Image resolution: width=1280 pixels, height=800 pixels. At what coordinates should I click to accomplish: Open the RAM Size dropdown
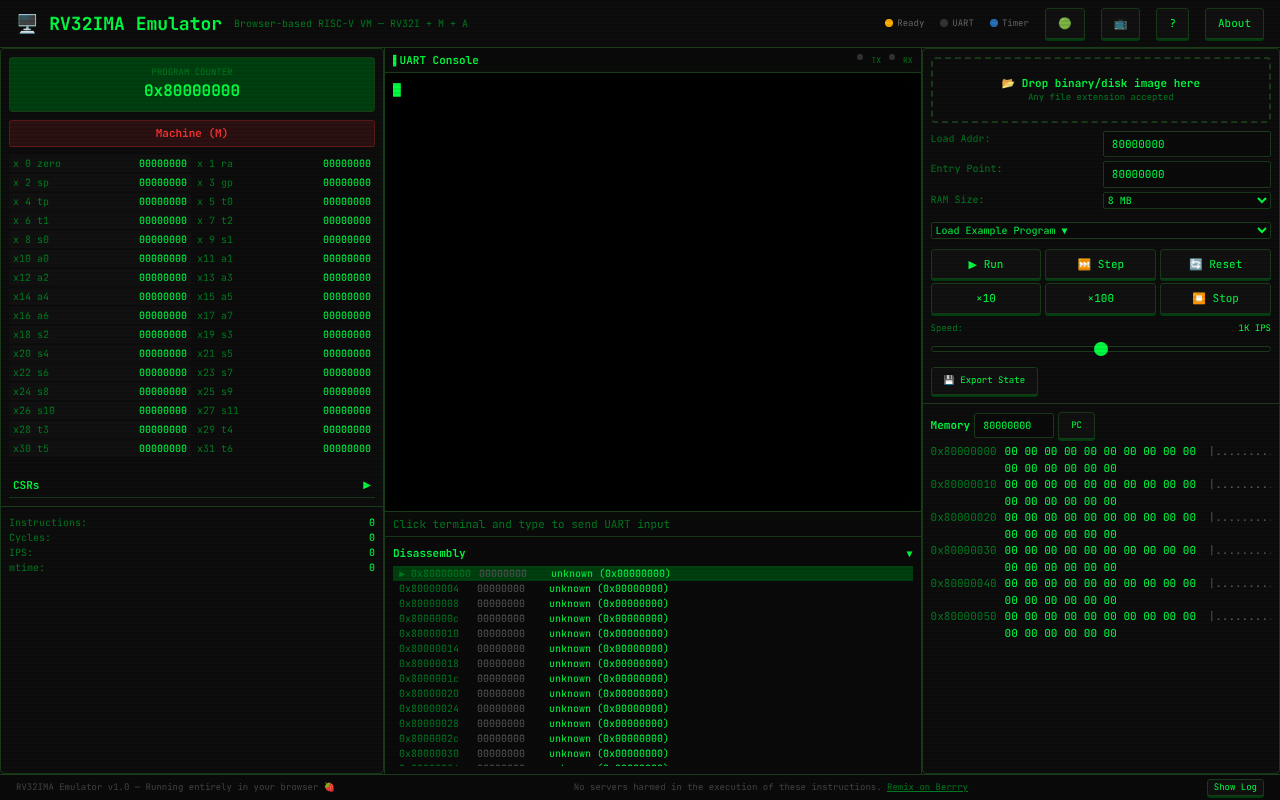[x=1187, y=200]
